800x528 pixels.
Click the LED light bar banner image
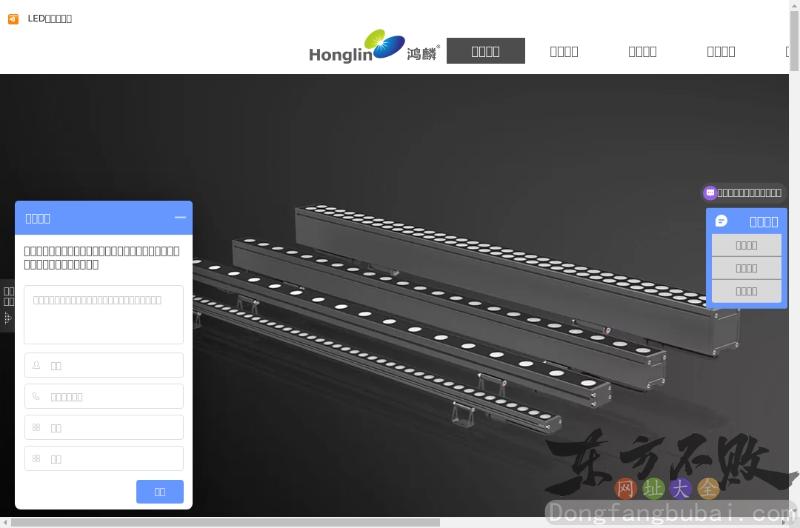point(450,300)
